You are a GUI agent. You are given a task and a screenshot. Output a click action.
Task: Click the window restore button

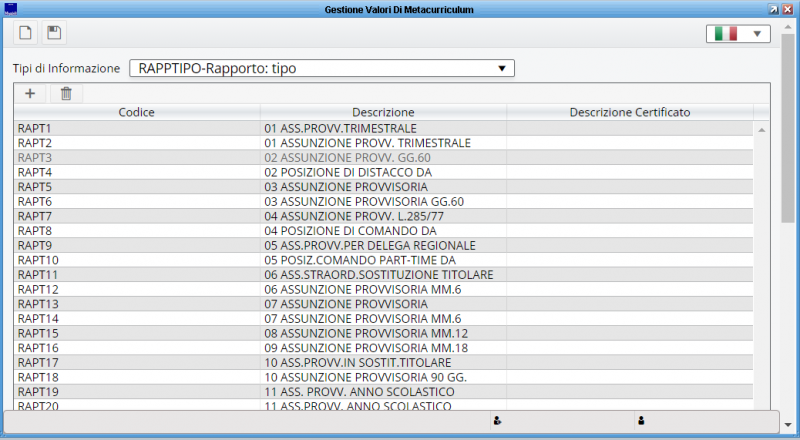(773, 9)
